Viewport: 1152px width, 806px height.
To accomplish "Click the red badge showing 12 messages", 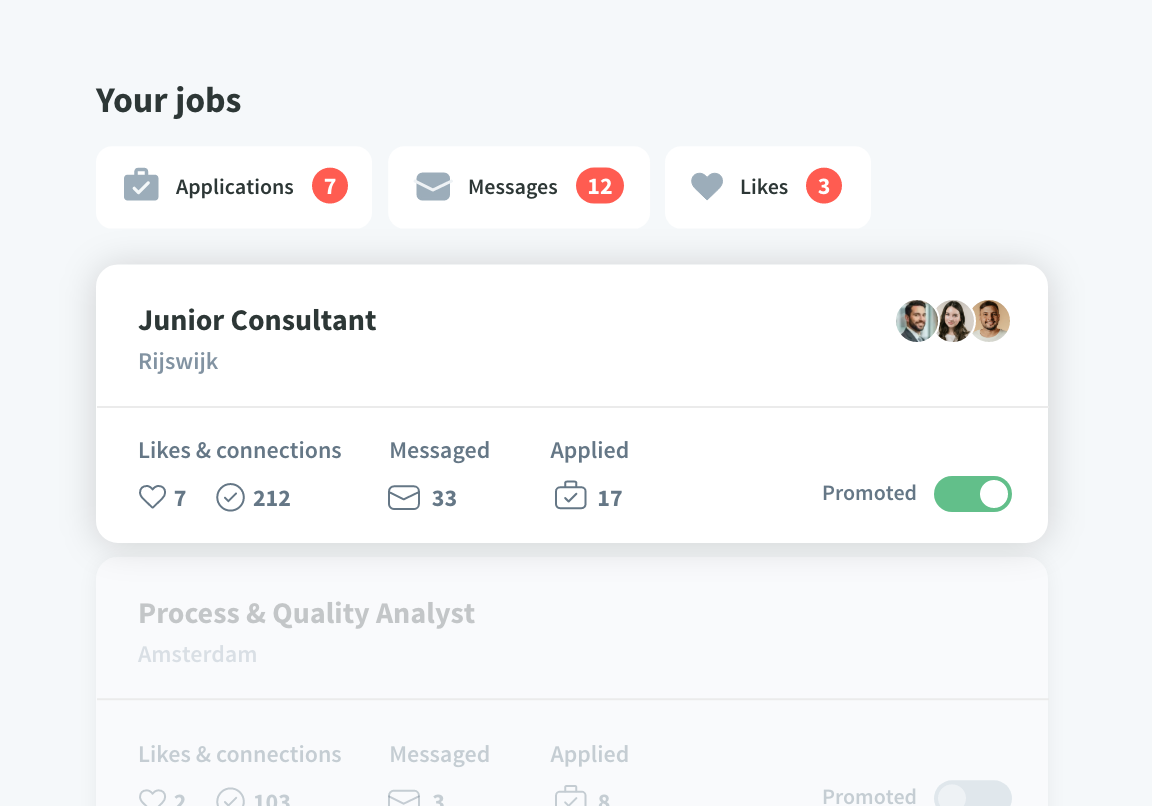I will point(600,186).
